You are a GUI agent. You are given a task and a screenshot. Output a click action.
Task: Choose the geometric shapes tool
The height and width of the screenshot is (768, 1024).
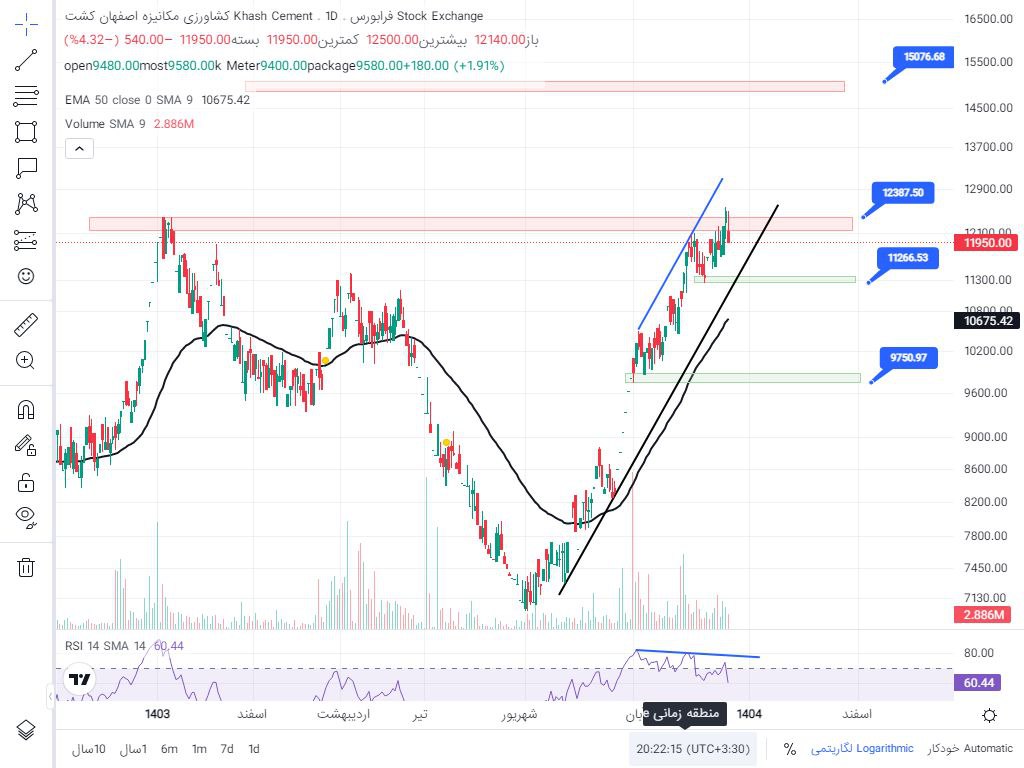point(26,132)
